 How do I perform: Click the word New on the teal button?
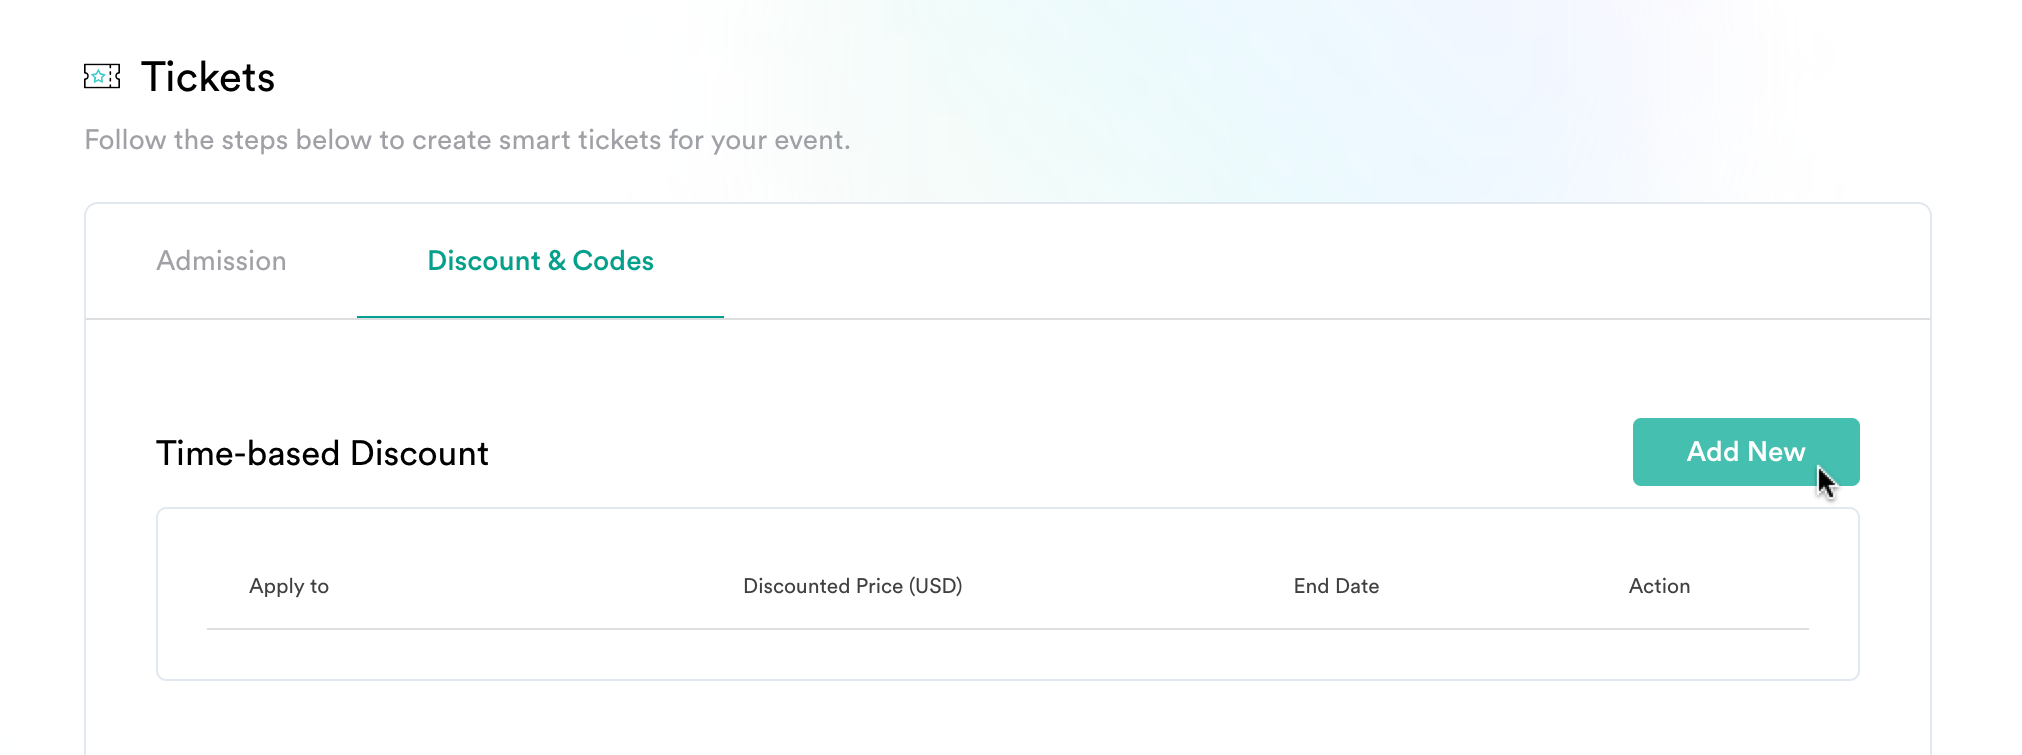(x=1777, y=452)
